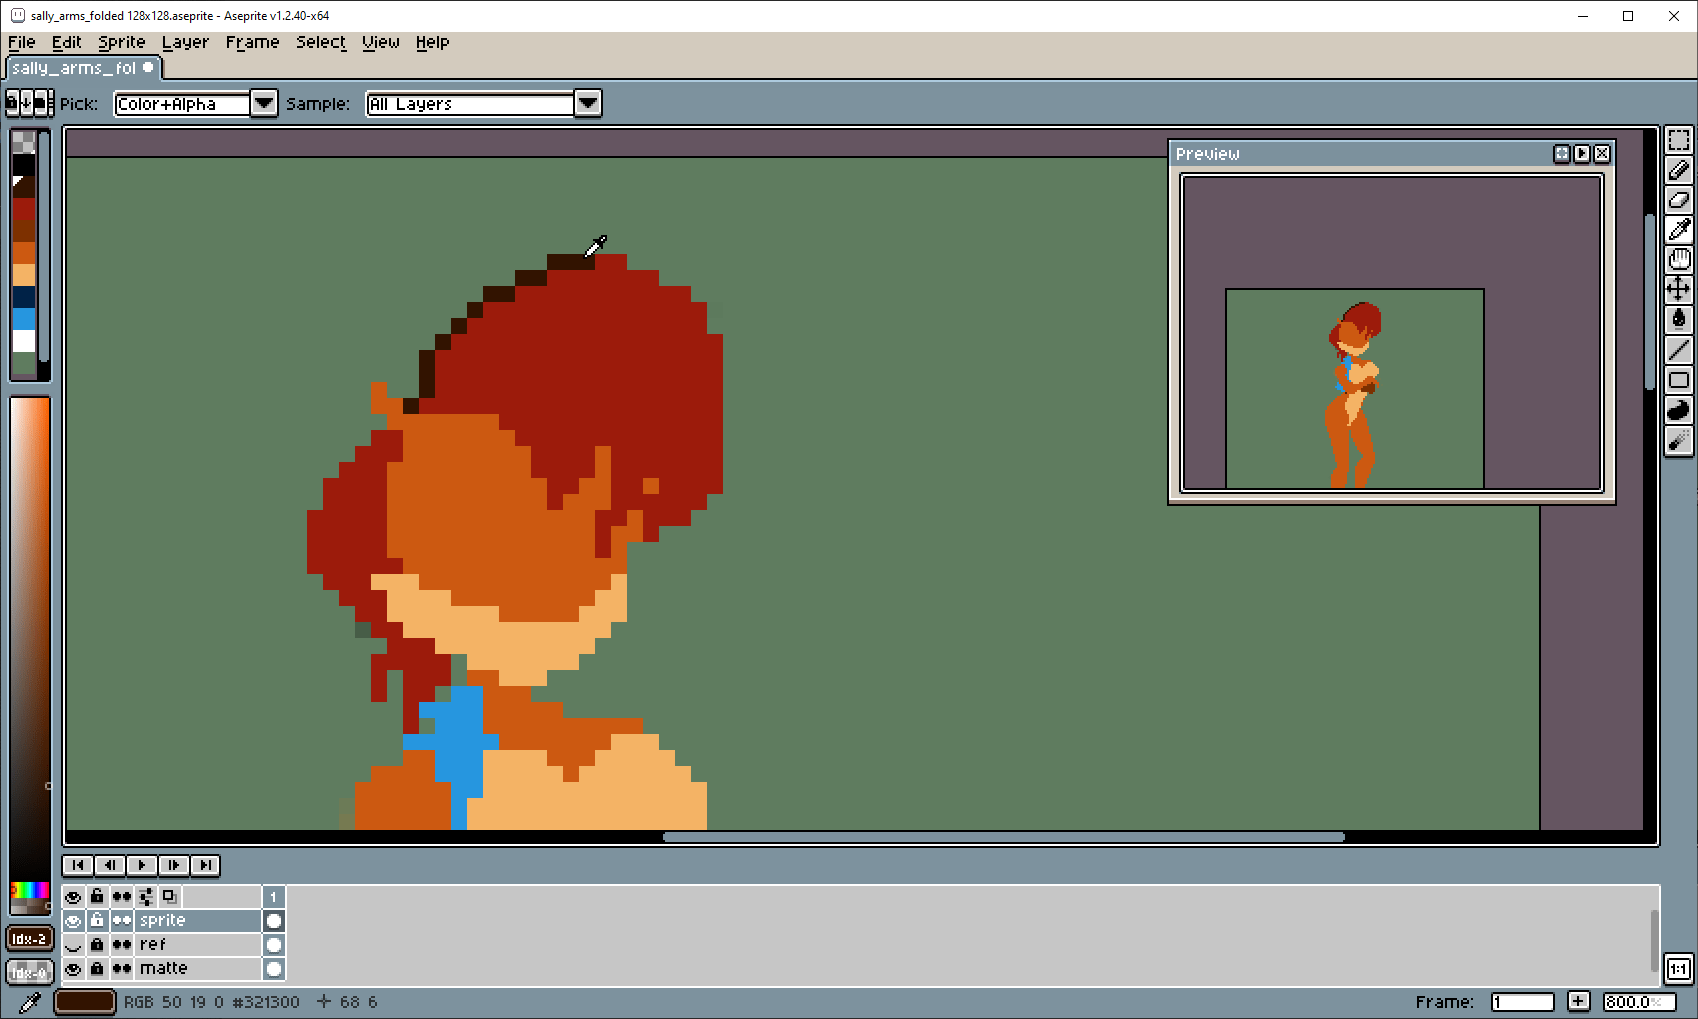Image resolution: width=1698 pixels, height=1019 pixels.
Task: Select the Move tool
Action: [x=1679, y=290]
